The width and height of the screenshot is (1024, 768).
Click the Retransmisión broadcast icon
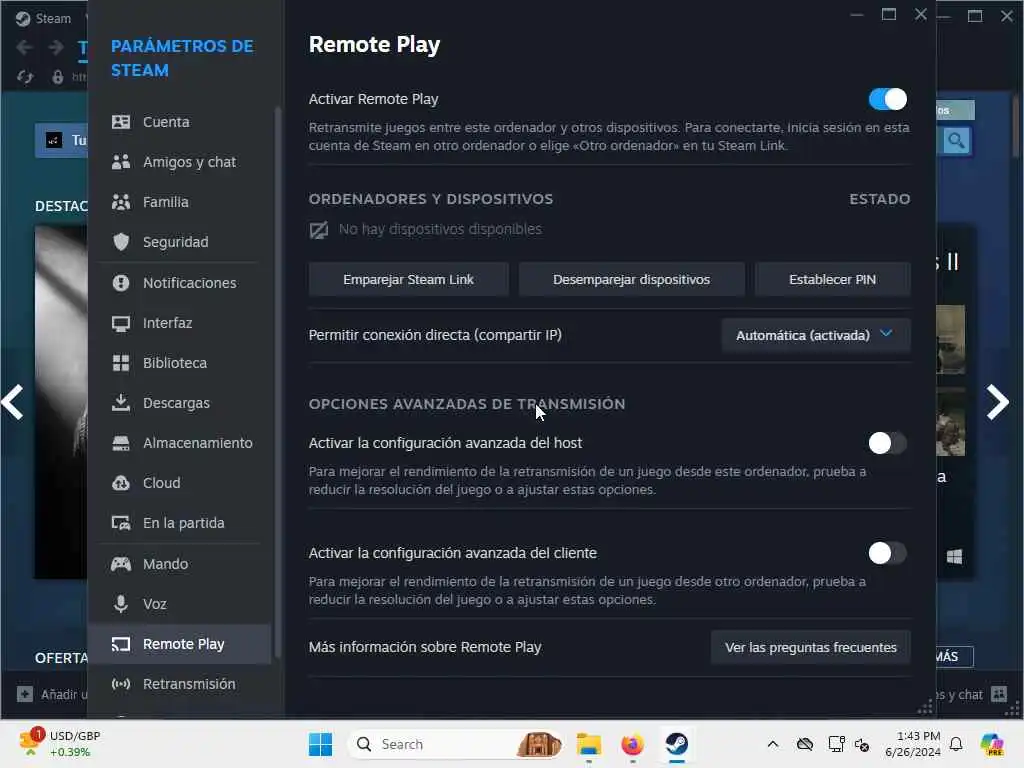pos(121,684)
